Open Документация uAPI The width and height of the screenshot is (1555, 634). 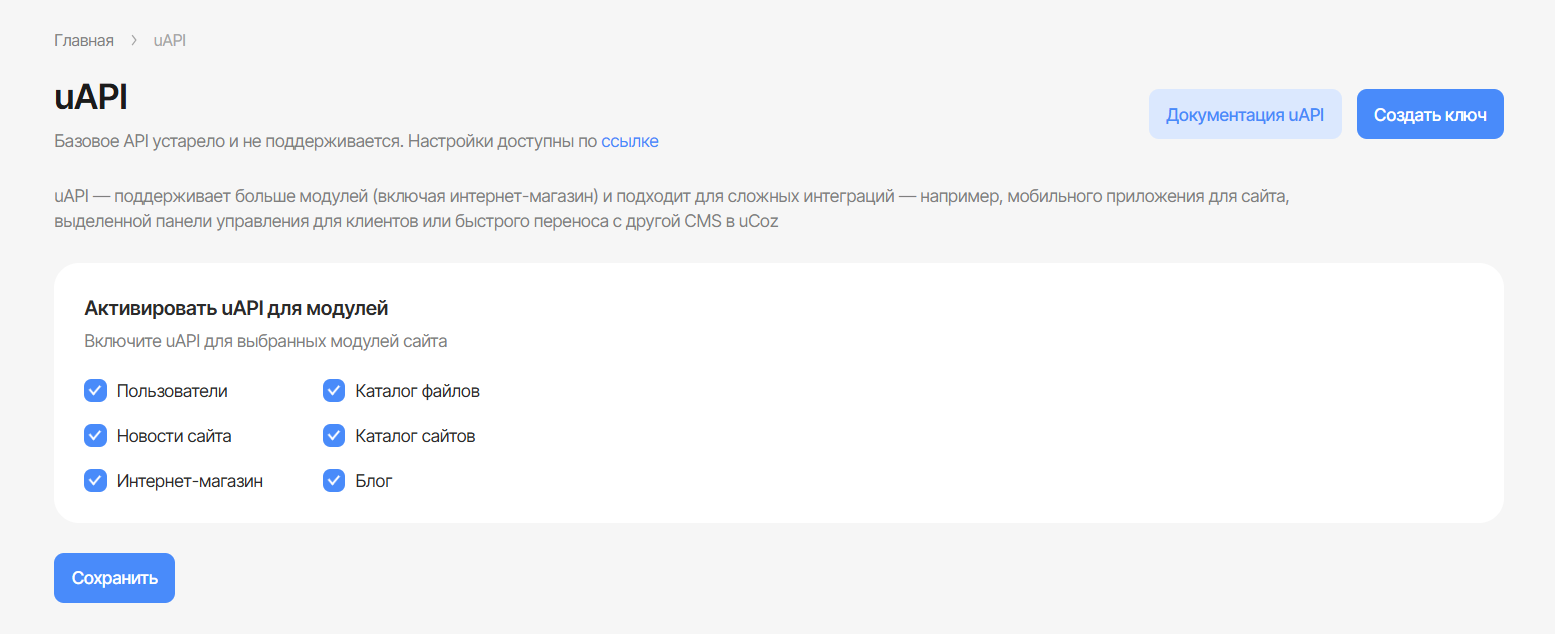pos(1245,114)
